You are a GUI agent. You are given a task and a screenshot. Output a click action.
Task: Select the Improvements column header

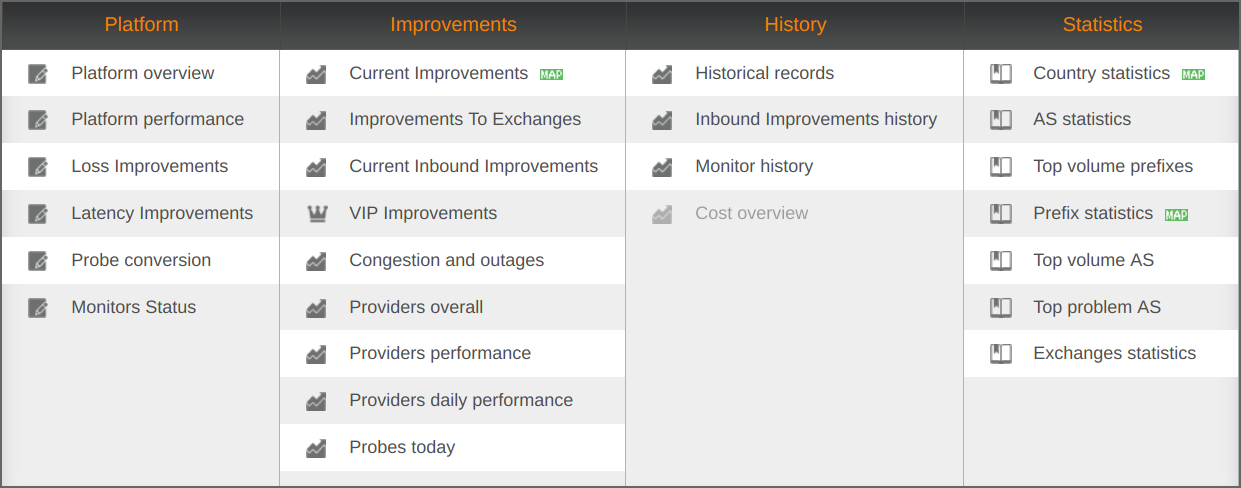[453, 25]
